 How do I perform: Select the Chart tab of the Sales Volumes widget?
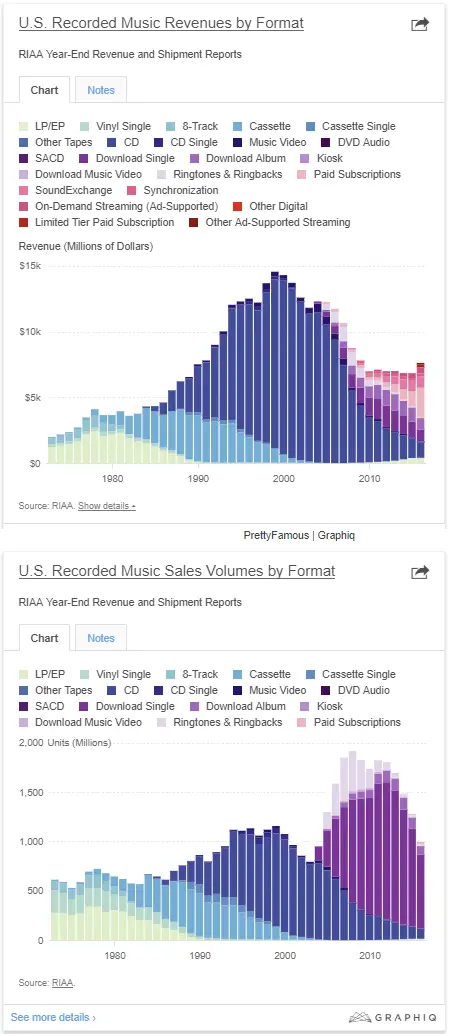44,638
